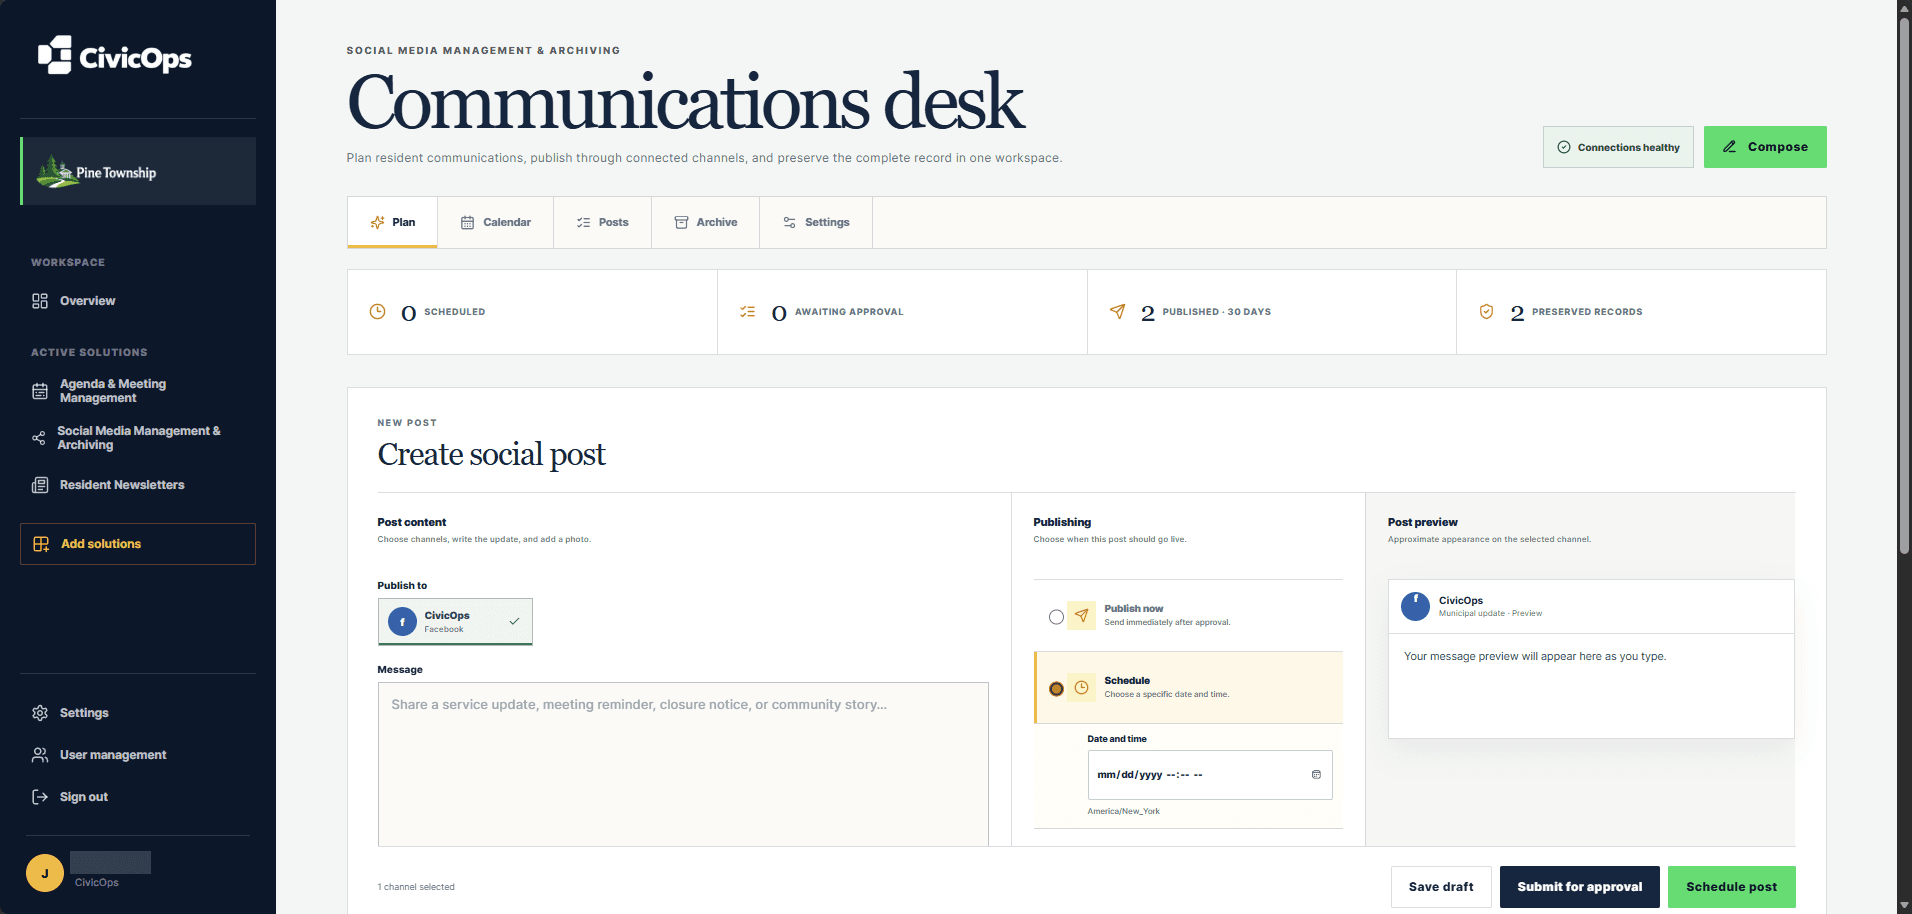Viewport: 1912px width, 914px height.
Task: Click the Schedule post button
Action: click(1732, 887)
